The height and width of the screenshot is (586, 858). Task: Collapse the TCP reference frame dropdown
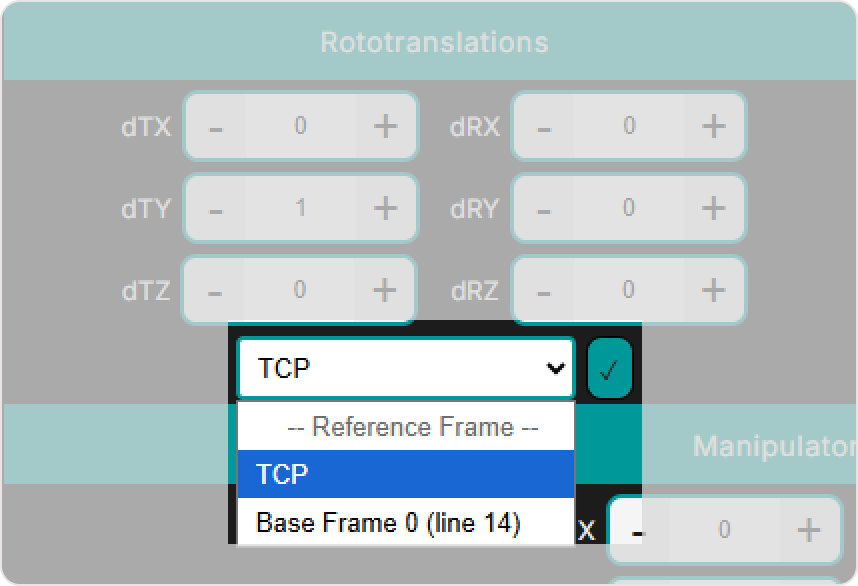(x=406, y=369)
